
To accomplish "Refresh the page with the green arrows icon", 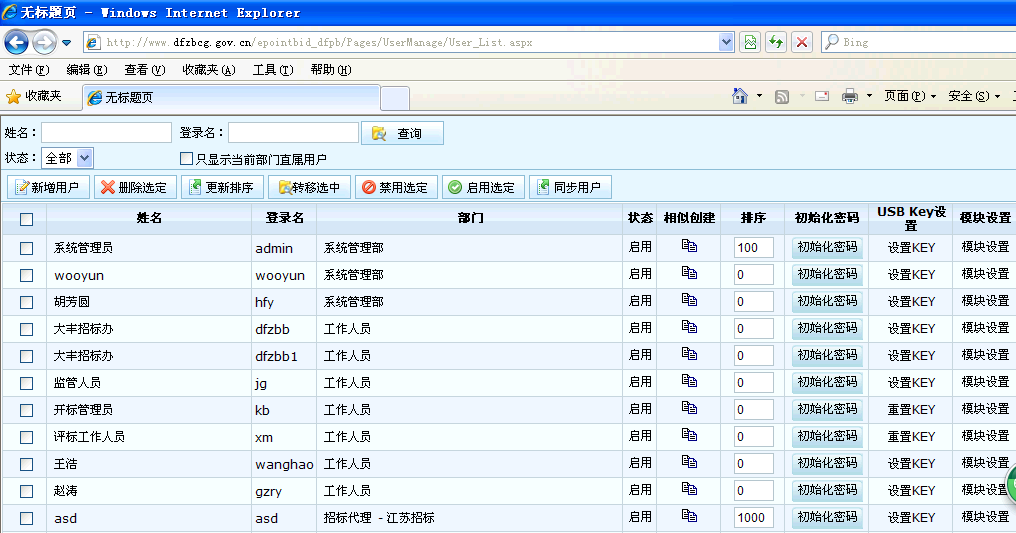I will [776, 42].
